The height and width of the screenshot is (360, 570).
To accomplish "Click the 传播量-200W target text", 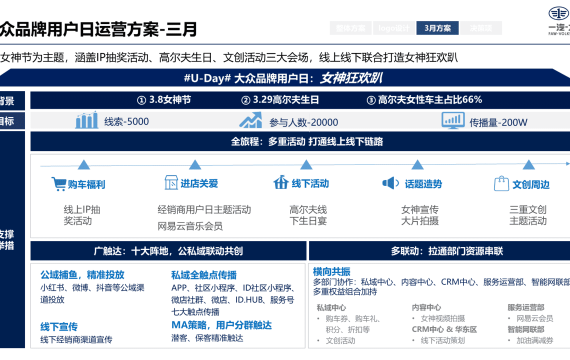I will click(498, 123).
